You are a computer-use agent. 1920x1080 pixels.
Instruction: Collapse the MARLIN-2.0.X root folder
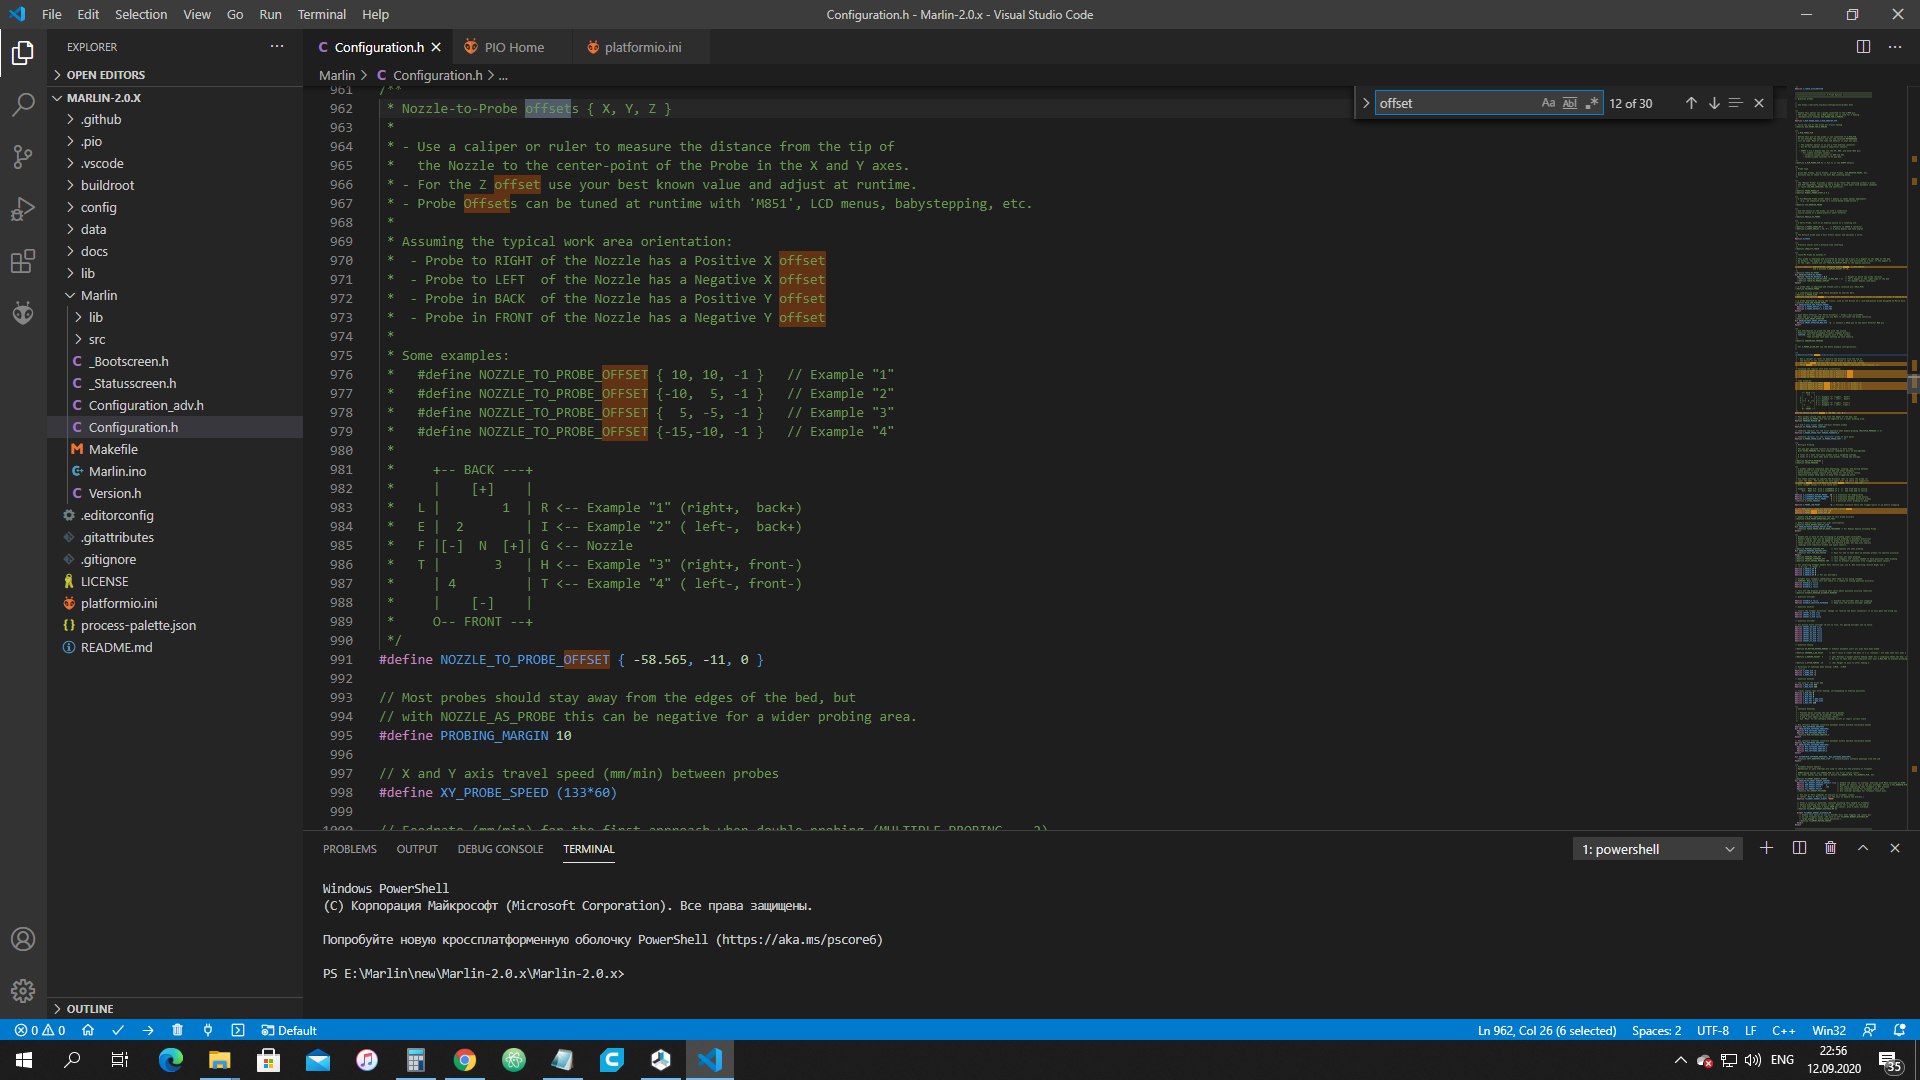(x=175, y=98)
